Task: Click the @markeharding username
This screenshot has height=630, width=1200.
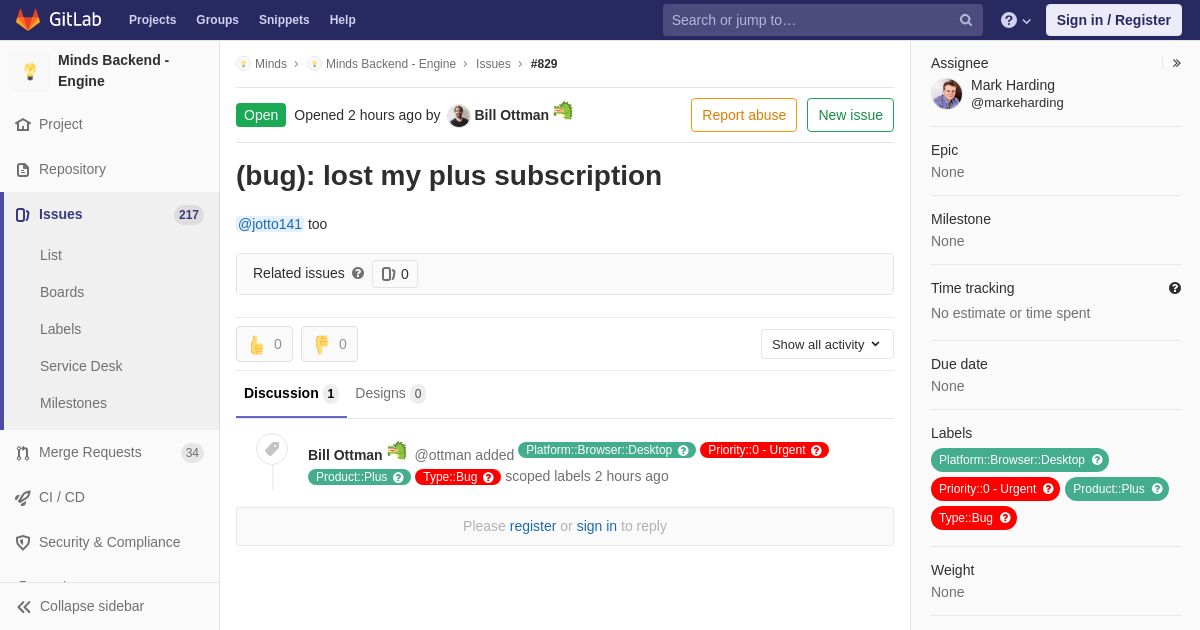Action: (1017, 103)
